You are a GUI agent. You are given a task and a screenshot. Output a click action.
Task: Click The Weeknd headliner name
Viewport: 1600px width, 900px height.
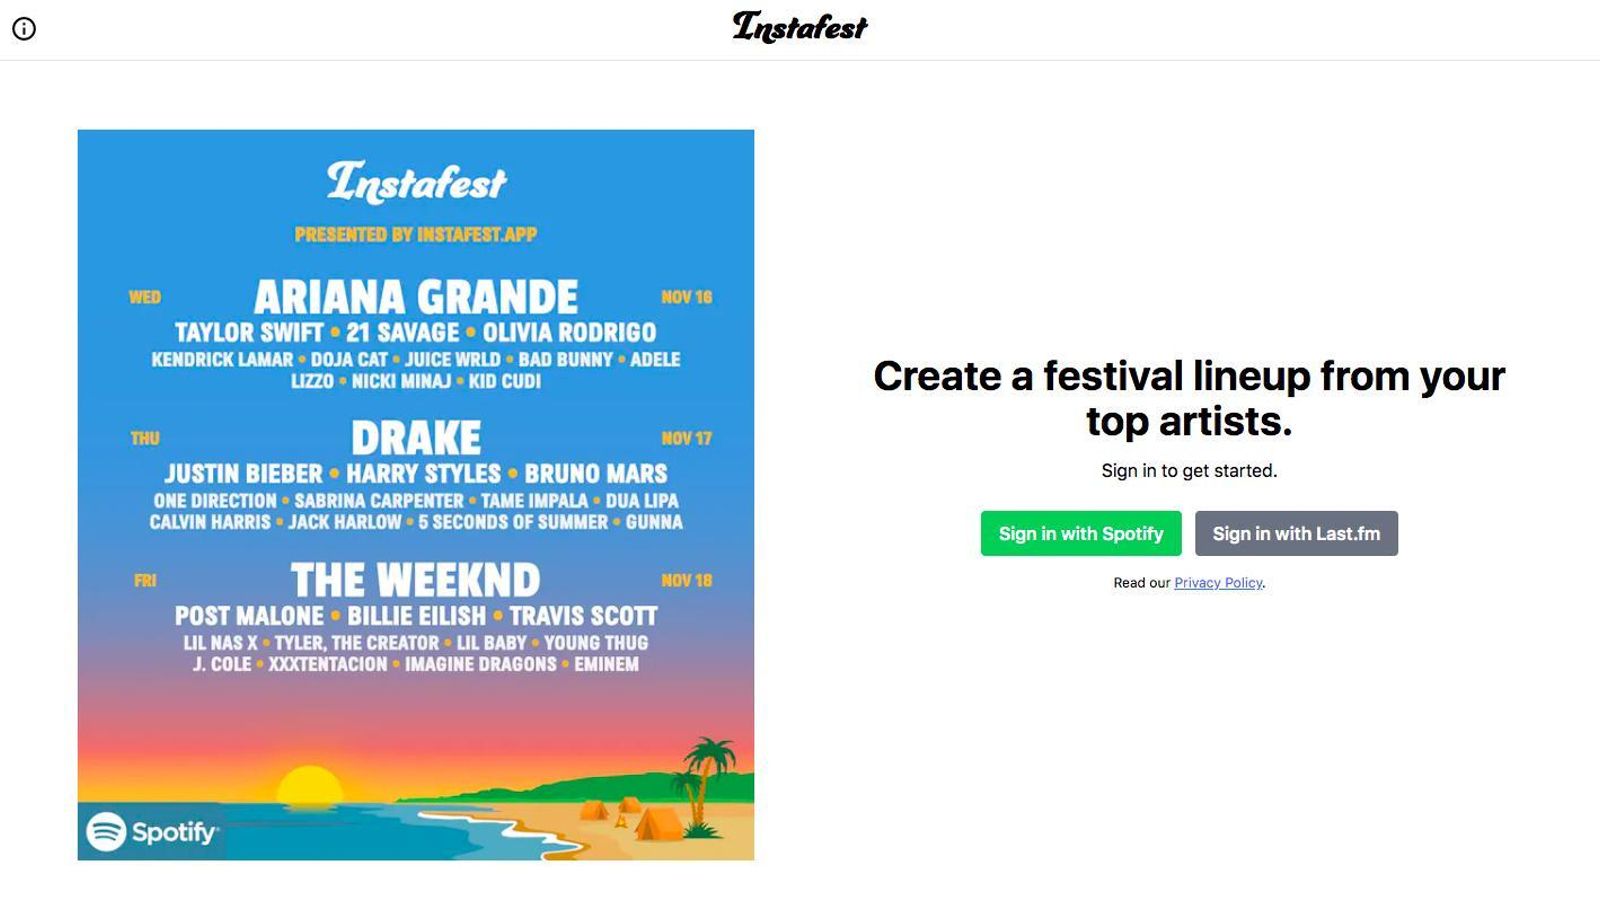pyautogui.click(x=416, y=580)
